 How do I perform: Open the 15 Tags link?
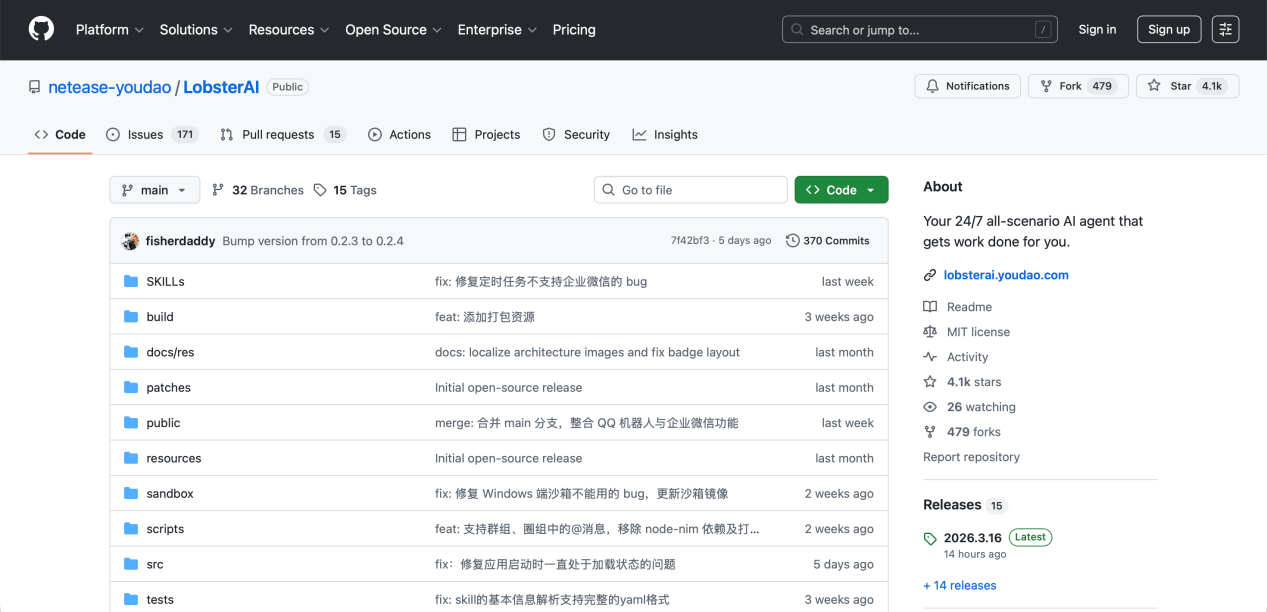[x=345, y=190]
